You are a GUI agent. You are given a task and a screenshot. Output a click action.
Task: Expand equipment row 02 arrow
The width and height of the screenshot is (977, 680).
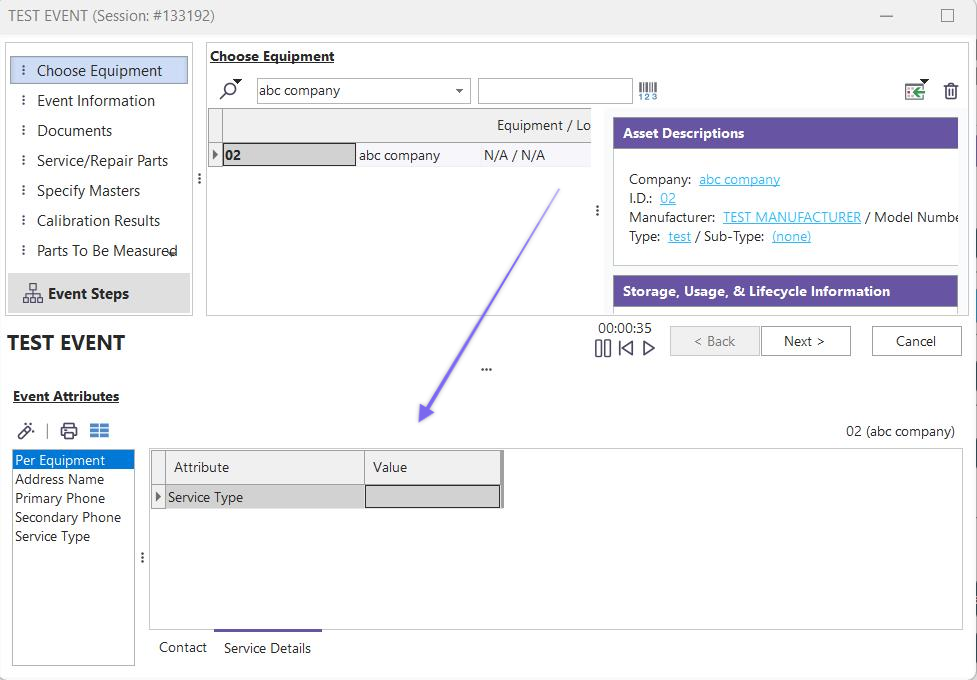point(215,155)
